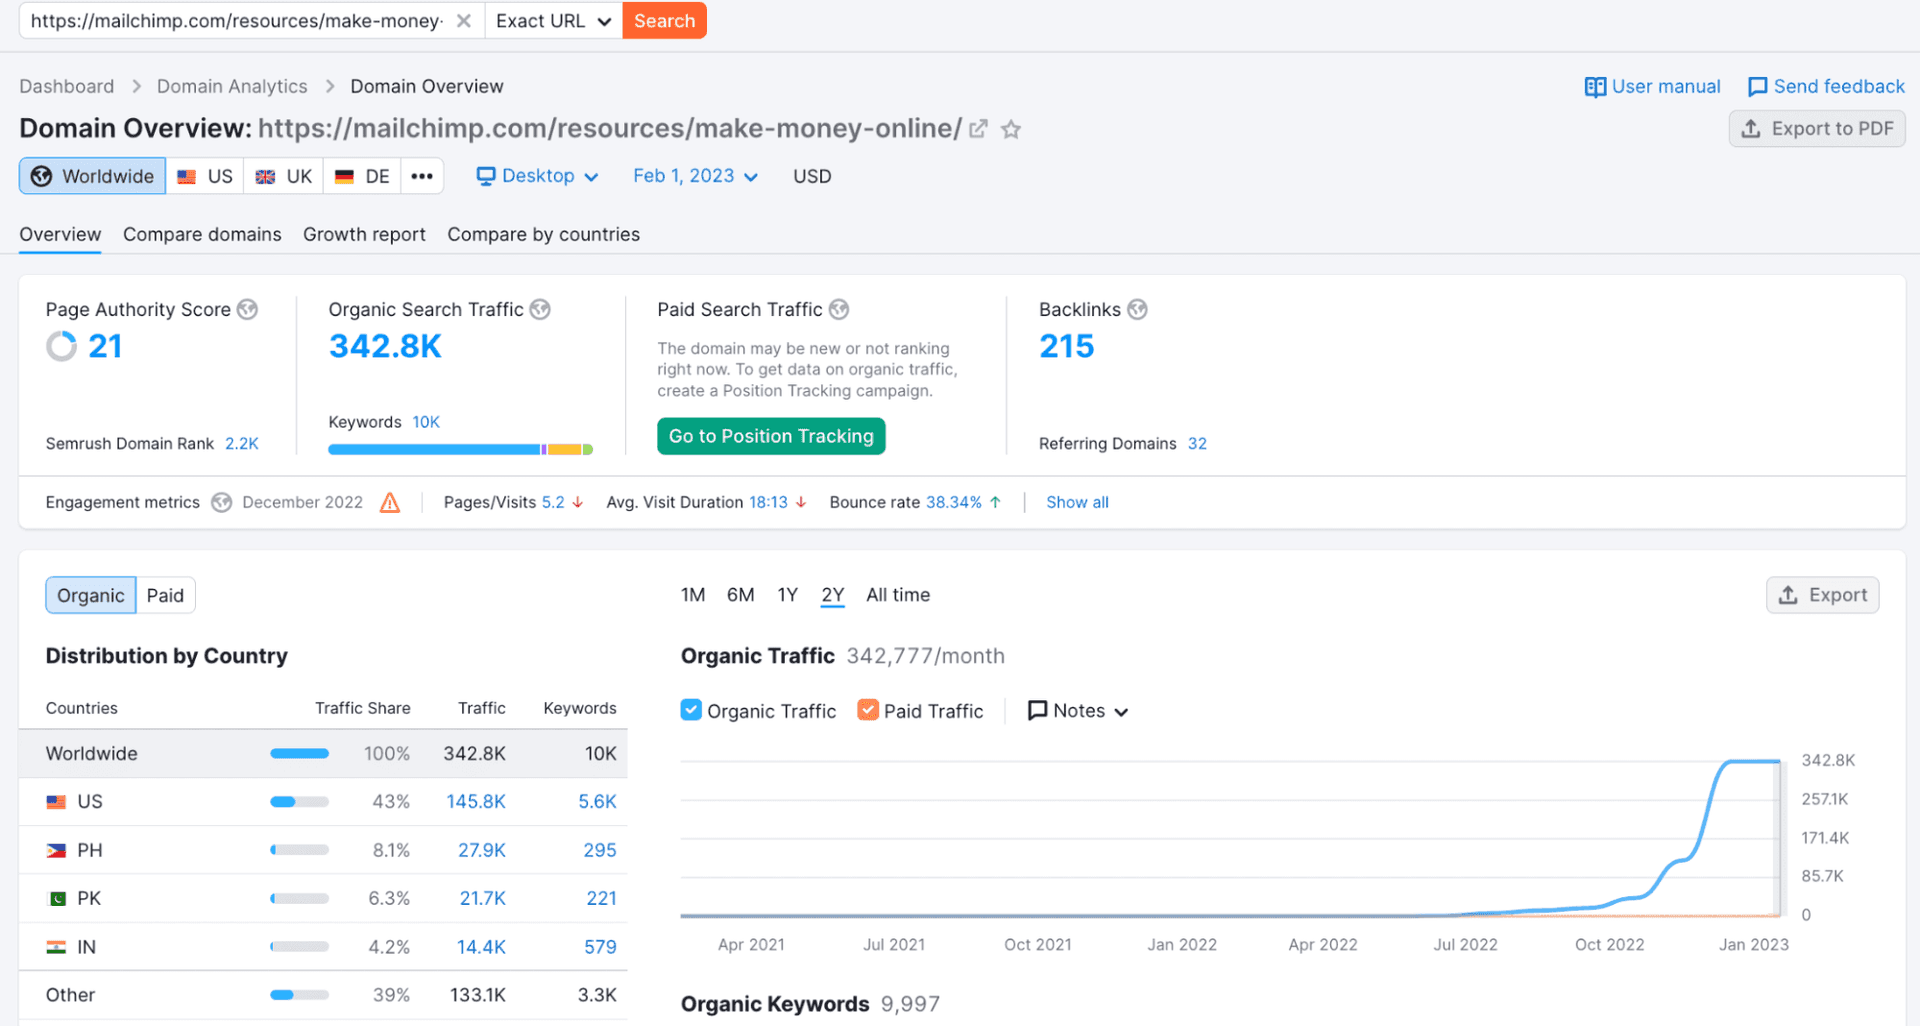Image resolution: width=1920 pixels, height=1026 pixels.
Task: Click the organic traffic line chart
Action: 1230,839
